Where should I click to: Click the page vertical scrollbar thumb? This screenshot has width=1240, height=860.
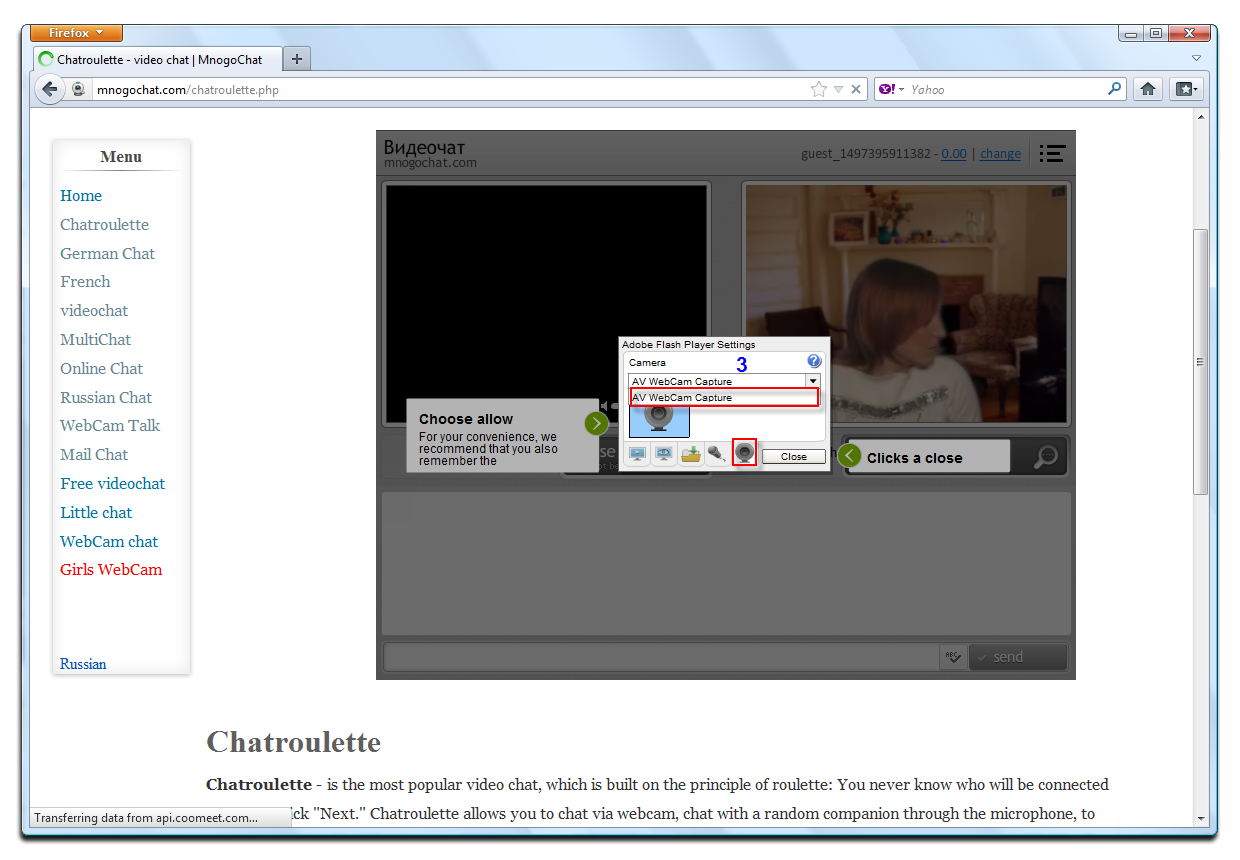pyautogui.click(x=1202, y=361)
